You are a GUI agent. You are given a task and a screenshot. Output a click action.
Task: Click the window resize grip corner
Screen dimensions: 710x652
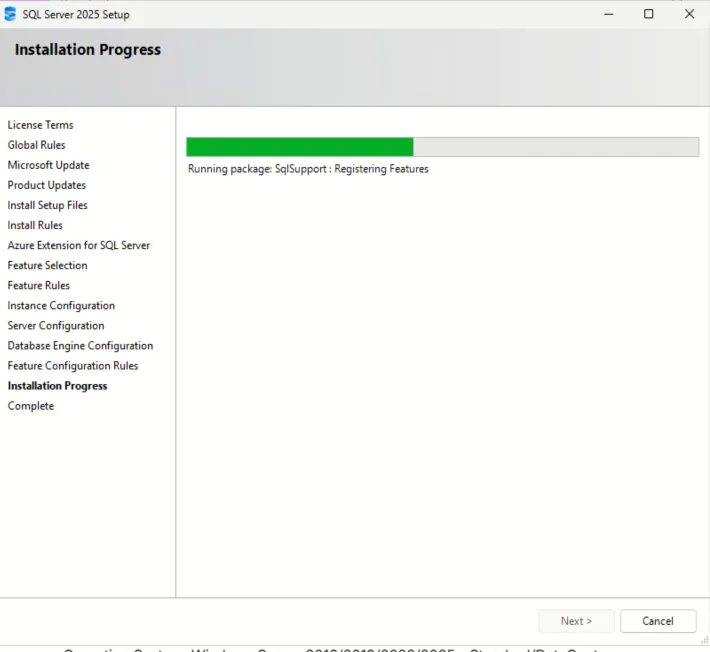point(705,639)
